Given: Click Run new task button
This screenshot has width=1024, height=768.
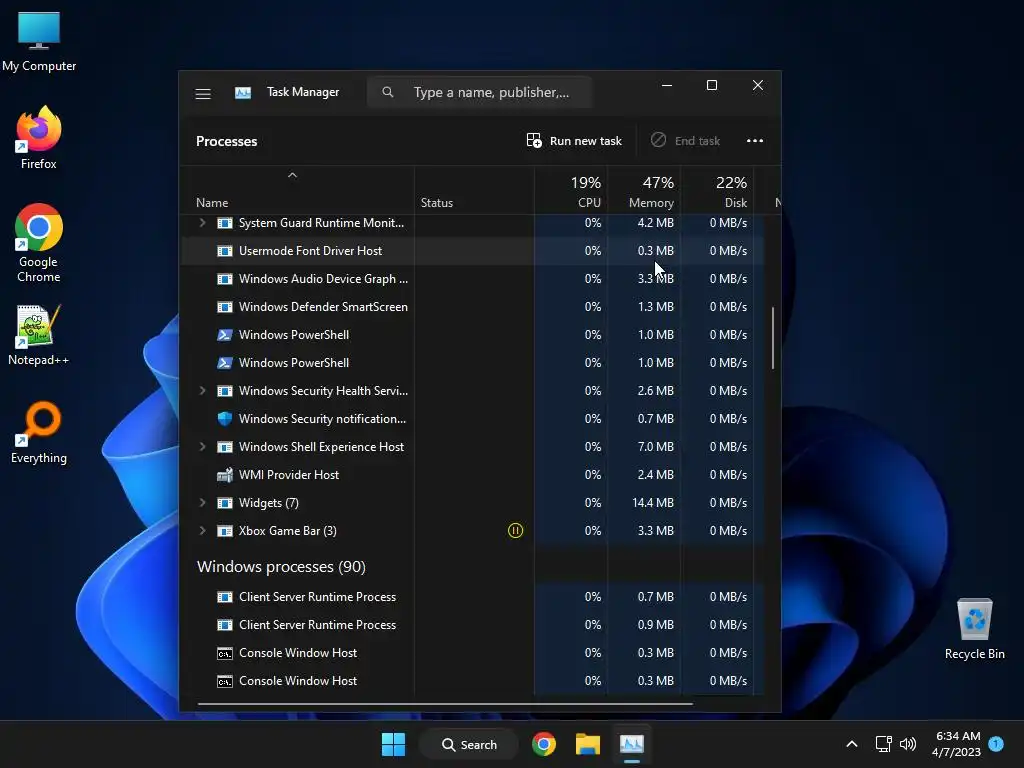Looking at the screenshot, I should 574,140.
